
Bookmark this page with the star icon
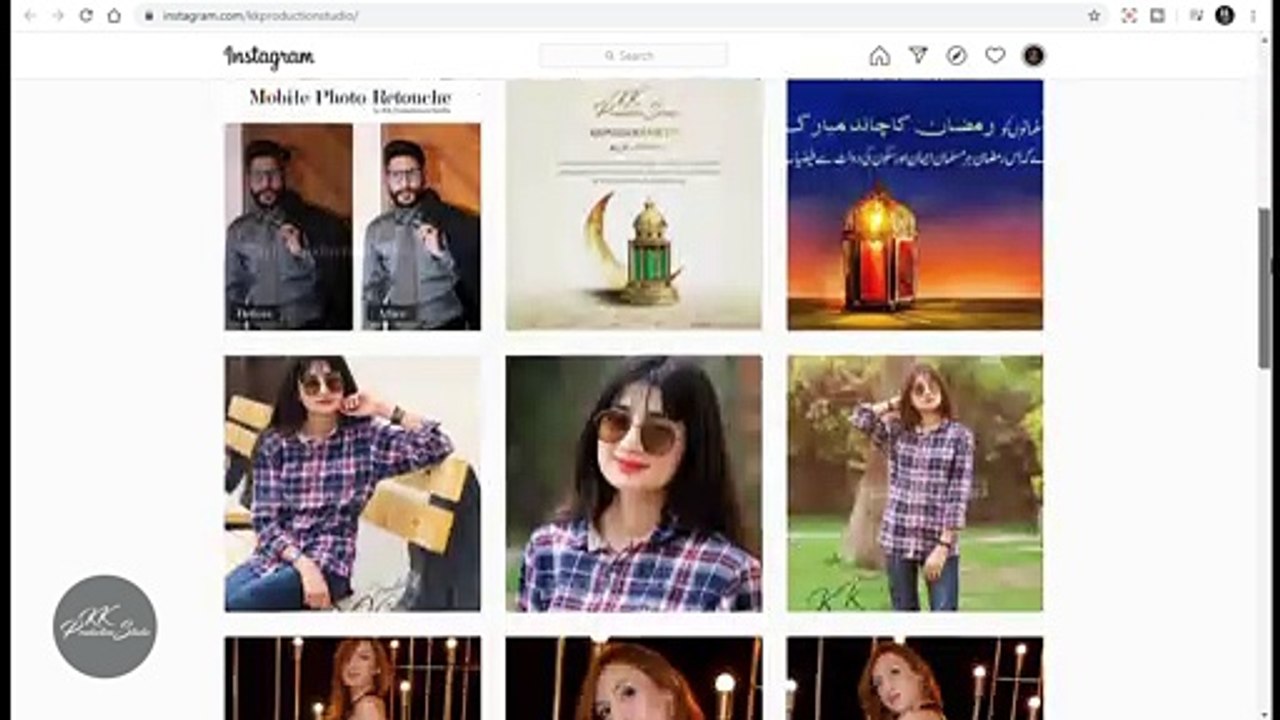1094,16
